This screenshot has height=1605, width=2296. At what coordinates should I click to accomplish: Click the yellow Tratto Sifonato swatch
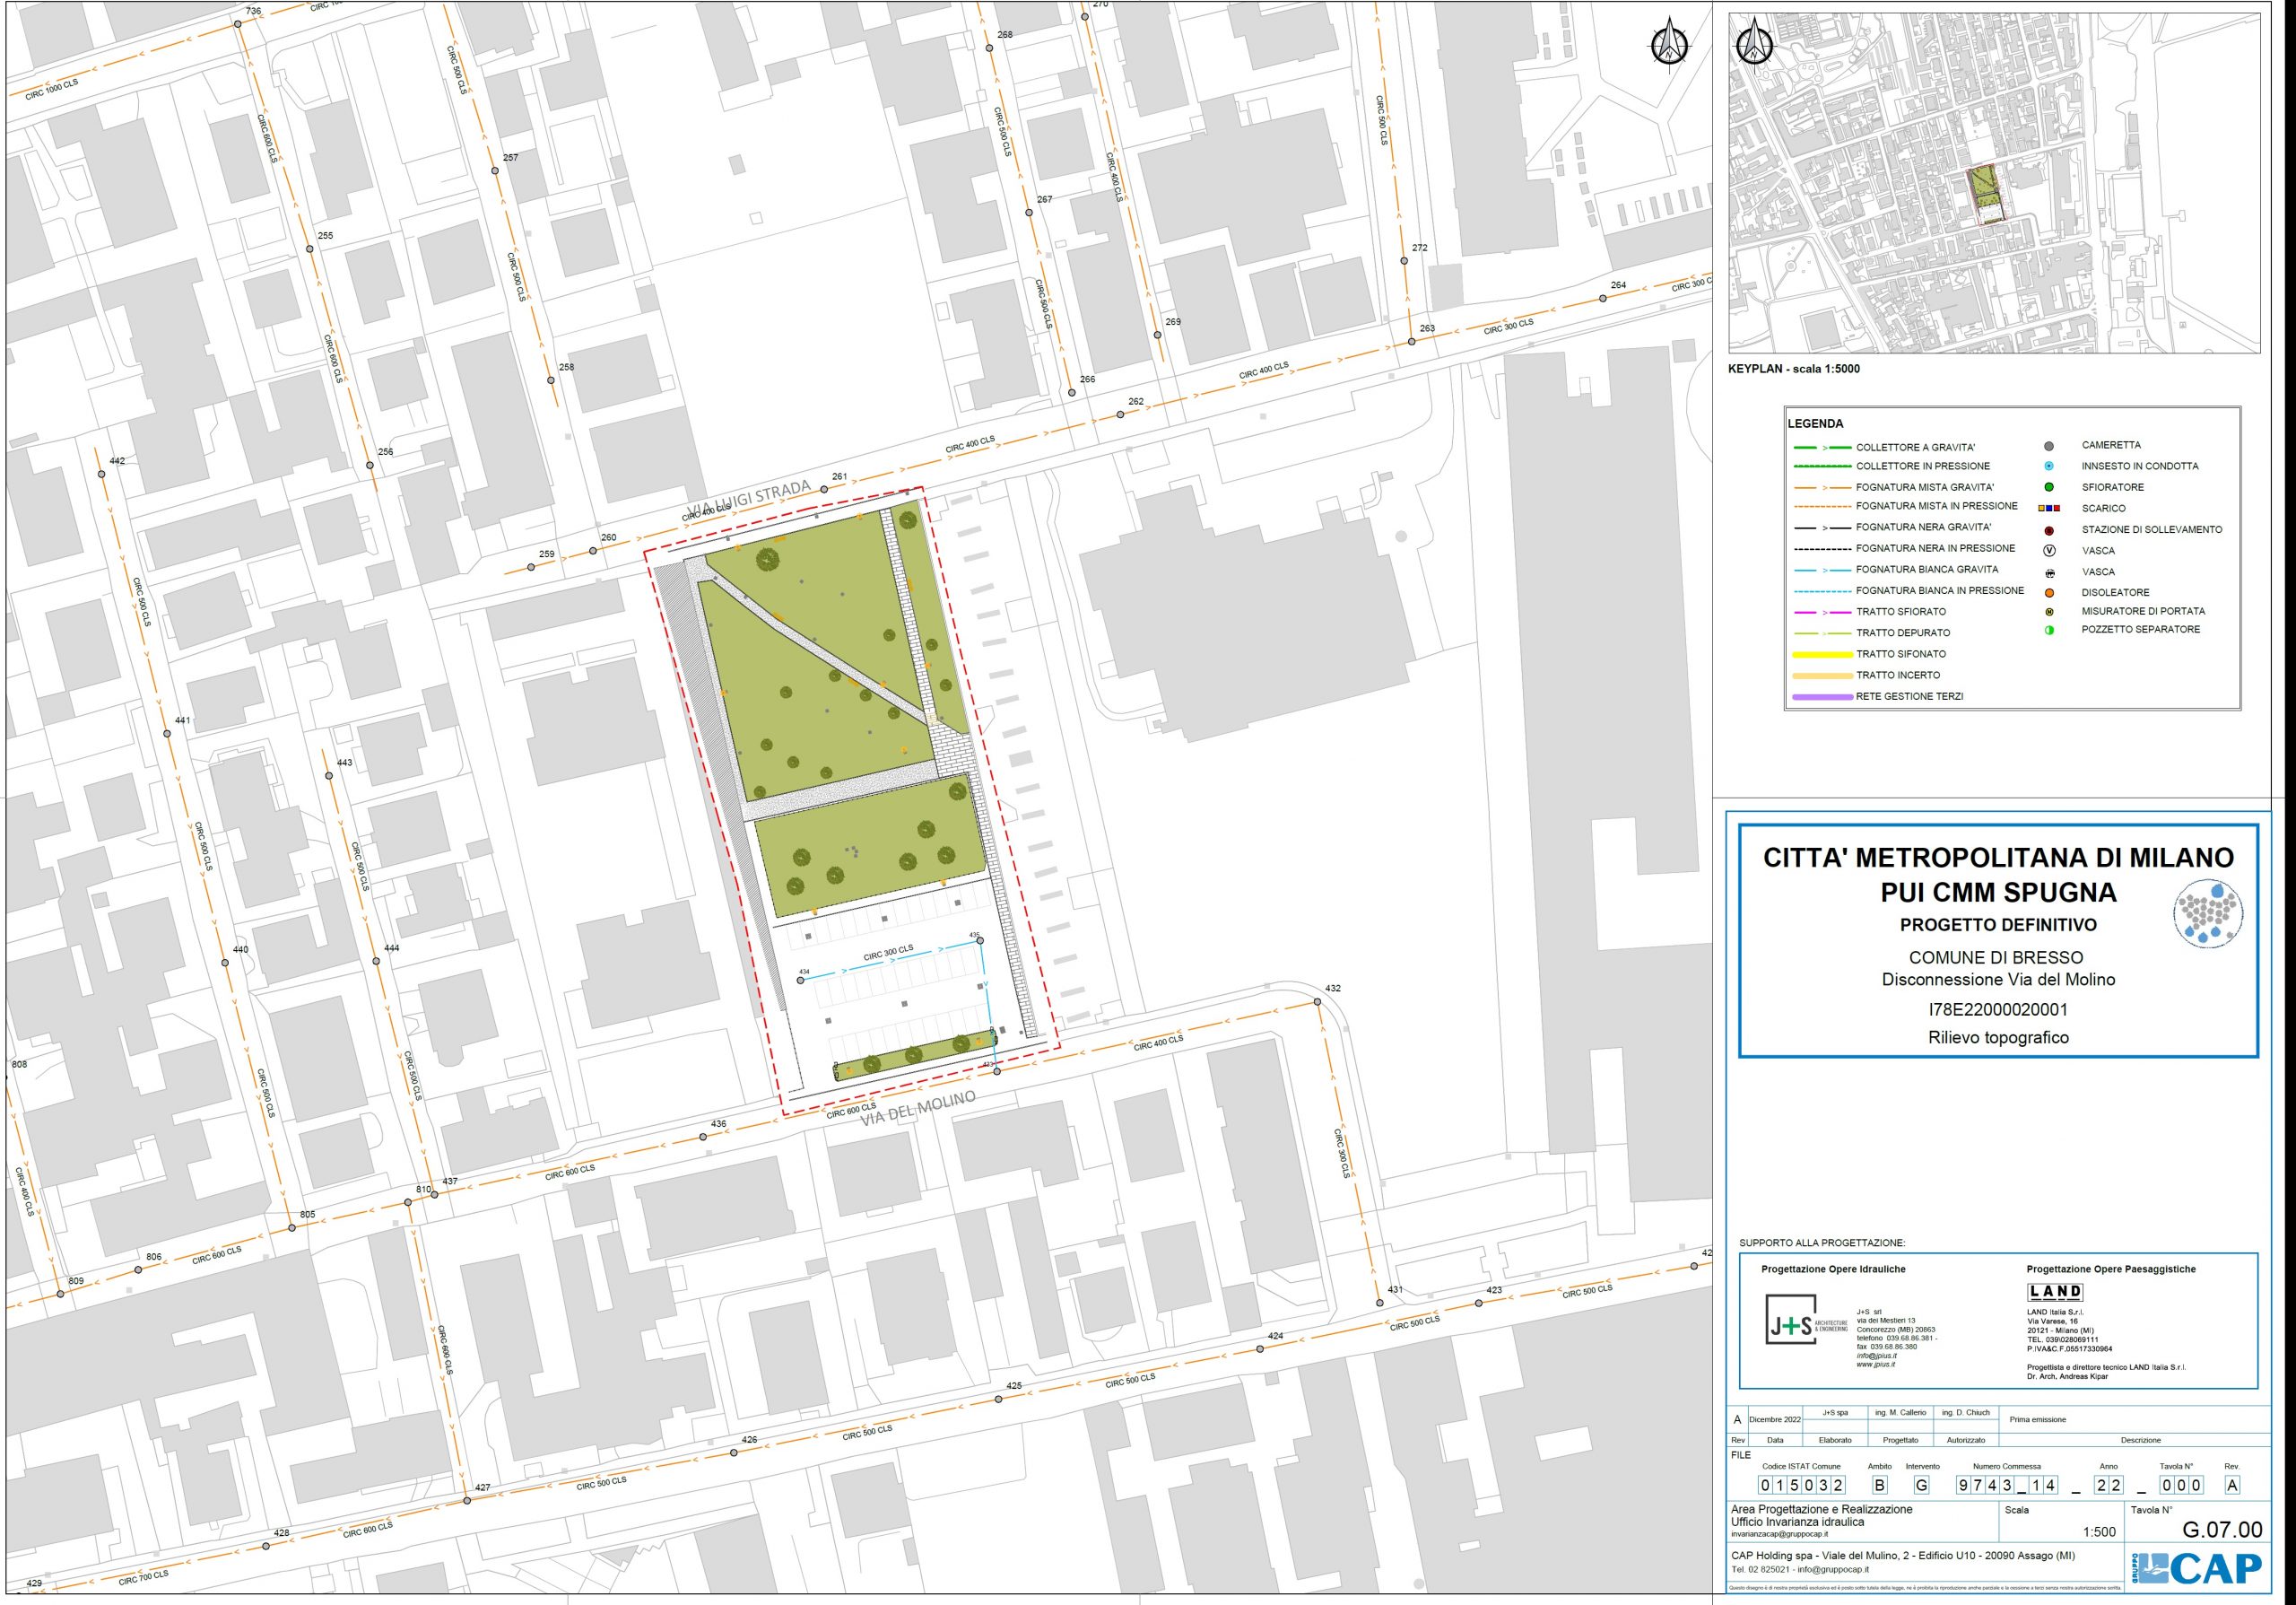point(1822,654)
